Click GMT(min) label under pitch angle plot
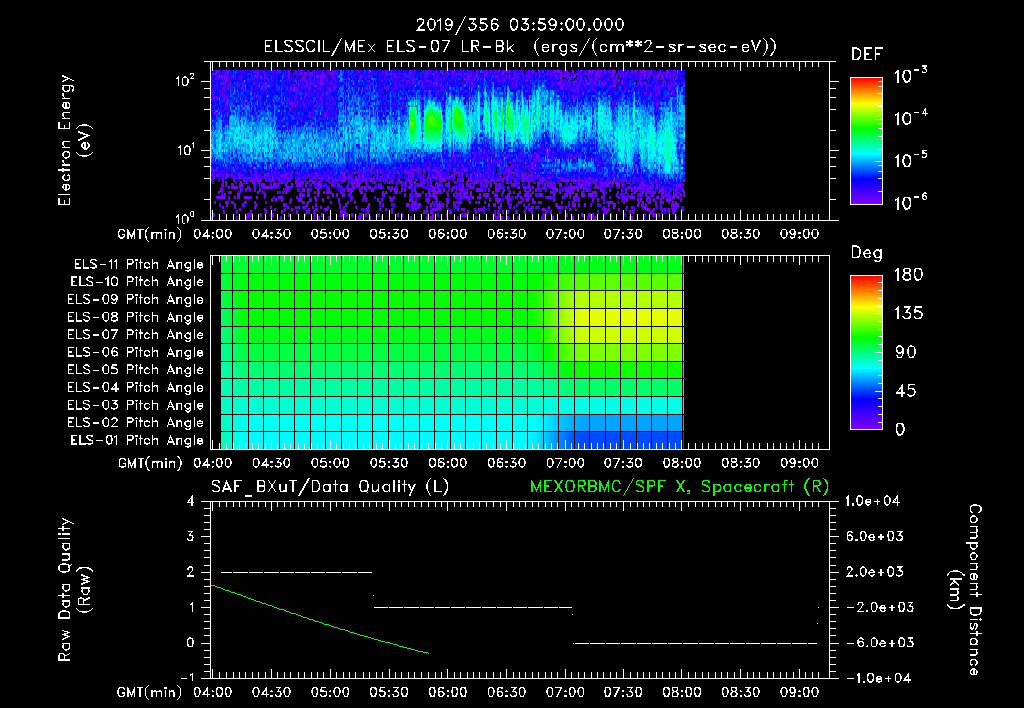Viewport: 1024px width, 708px height. pos(150,464)
